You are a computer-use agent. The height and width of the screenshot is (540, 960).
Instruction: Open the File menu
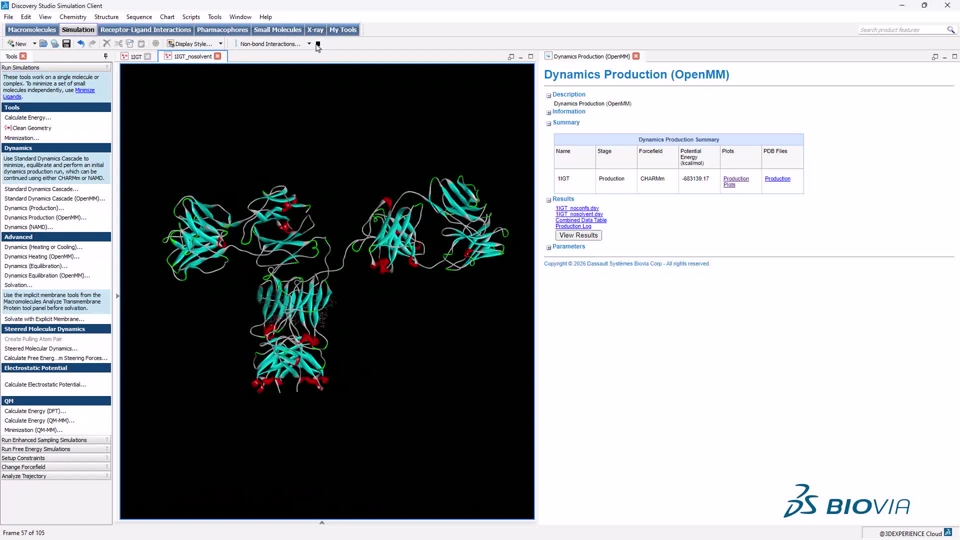coord(9,17)
